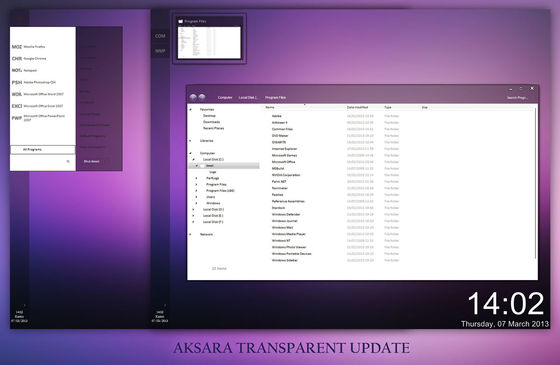
Task: Start Adobe Photoshop via PSH icon
Action: 16,82
